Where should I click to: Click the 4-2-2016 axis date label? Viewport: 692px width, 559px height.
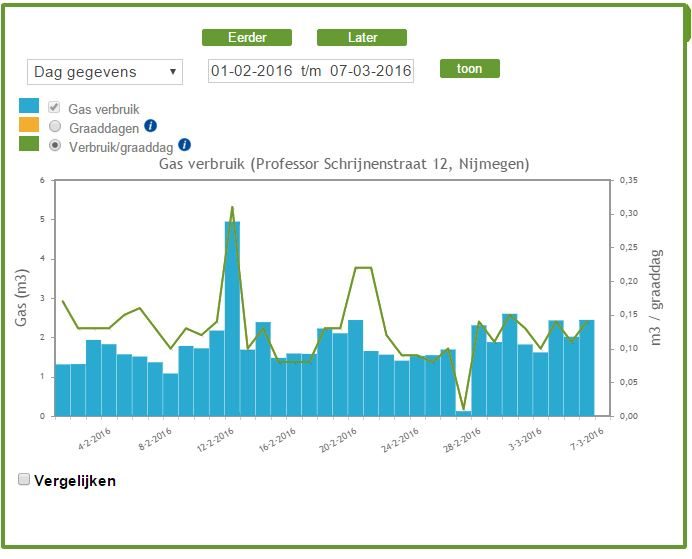(94, 439)
